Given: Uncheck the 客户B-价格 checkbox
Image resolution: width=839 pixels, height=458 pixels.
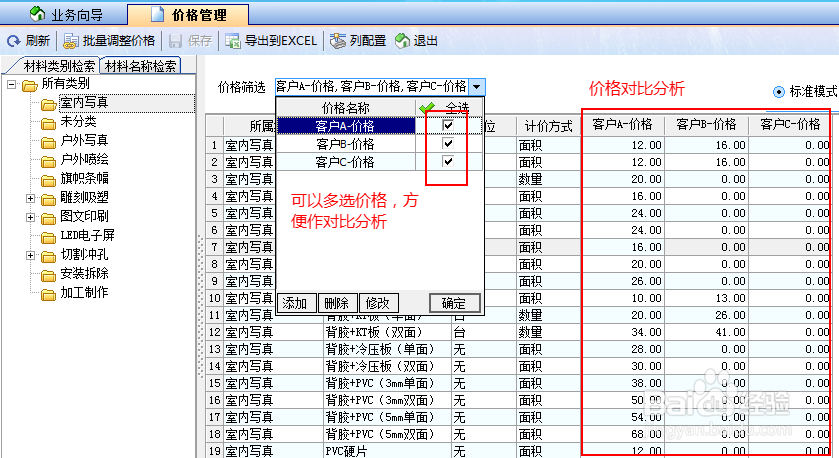Looking at the screenshot, I should 448,143.
